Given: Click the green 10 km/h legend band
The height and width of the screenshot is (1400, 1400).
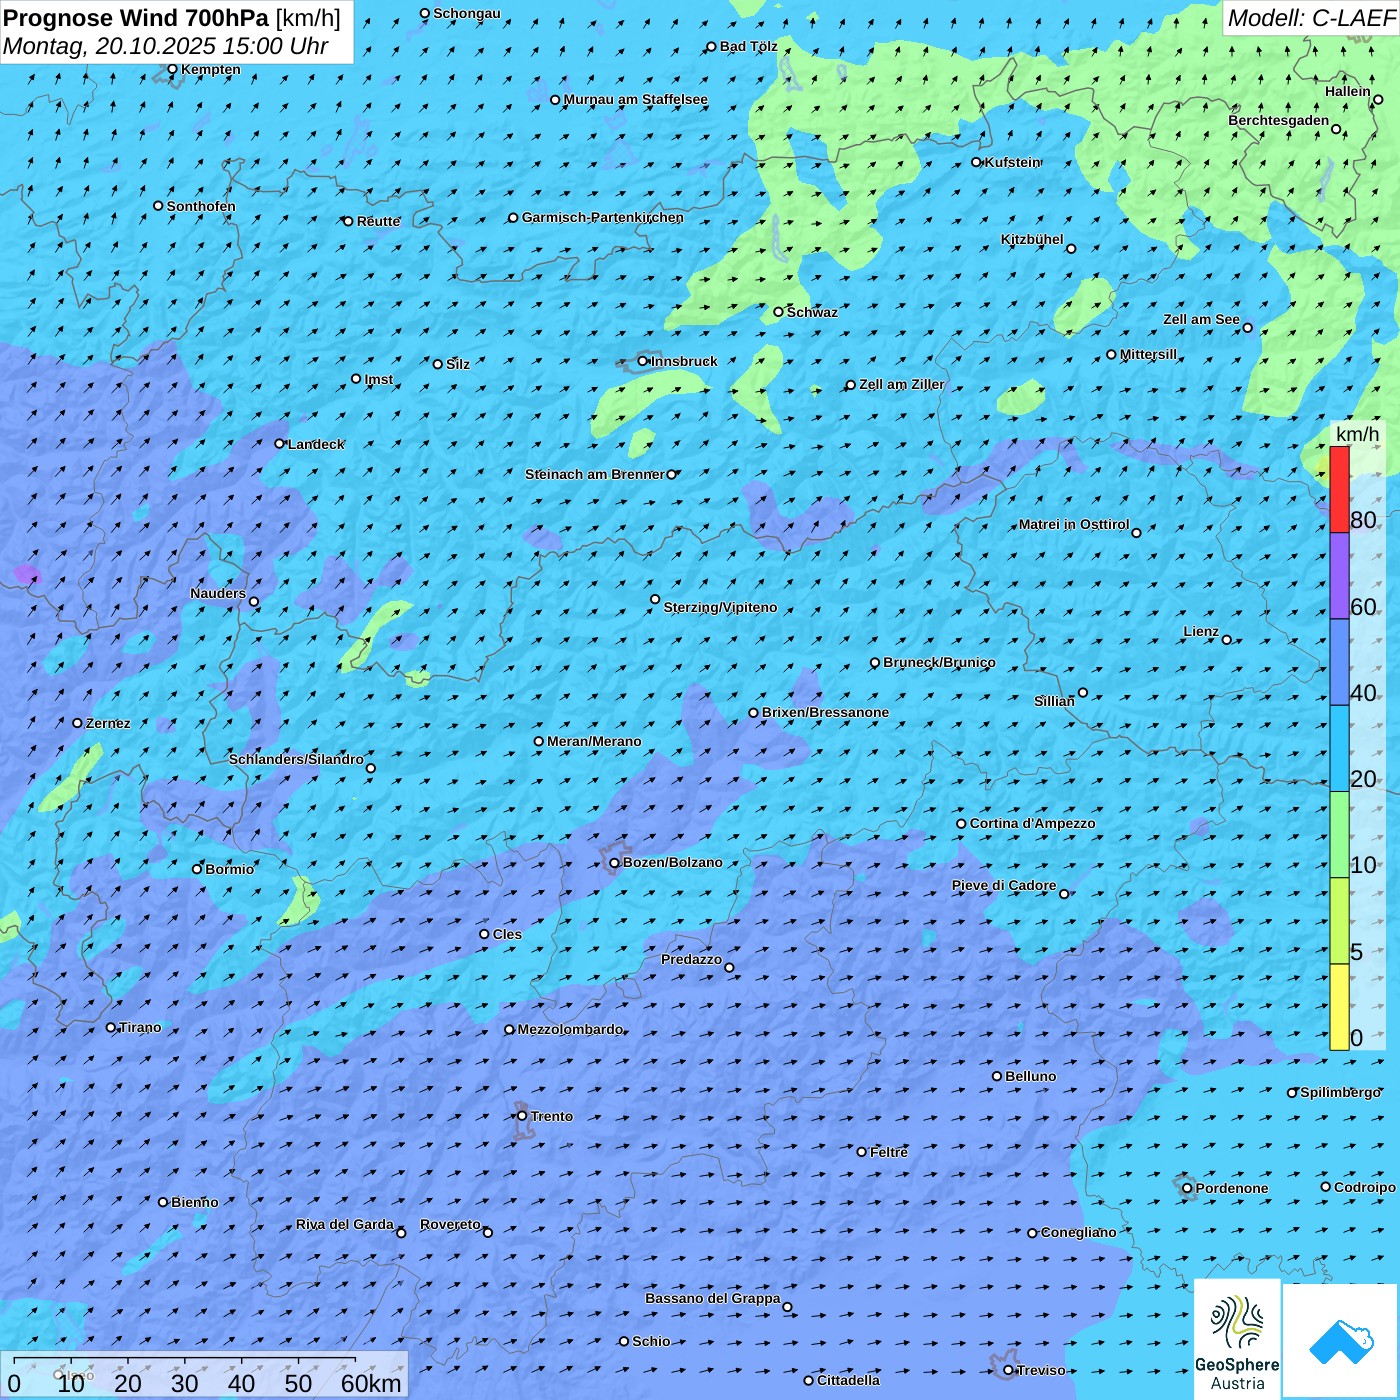Looking at the screenshot, I should (x=1339, y=835).
